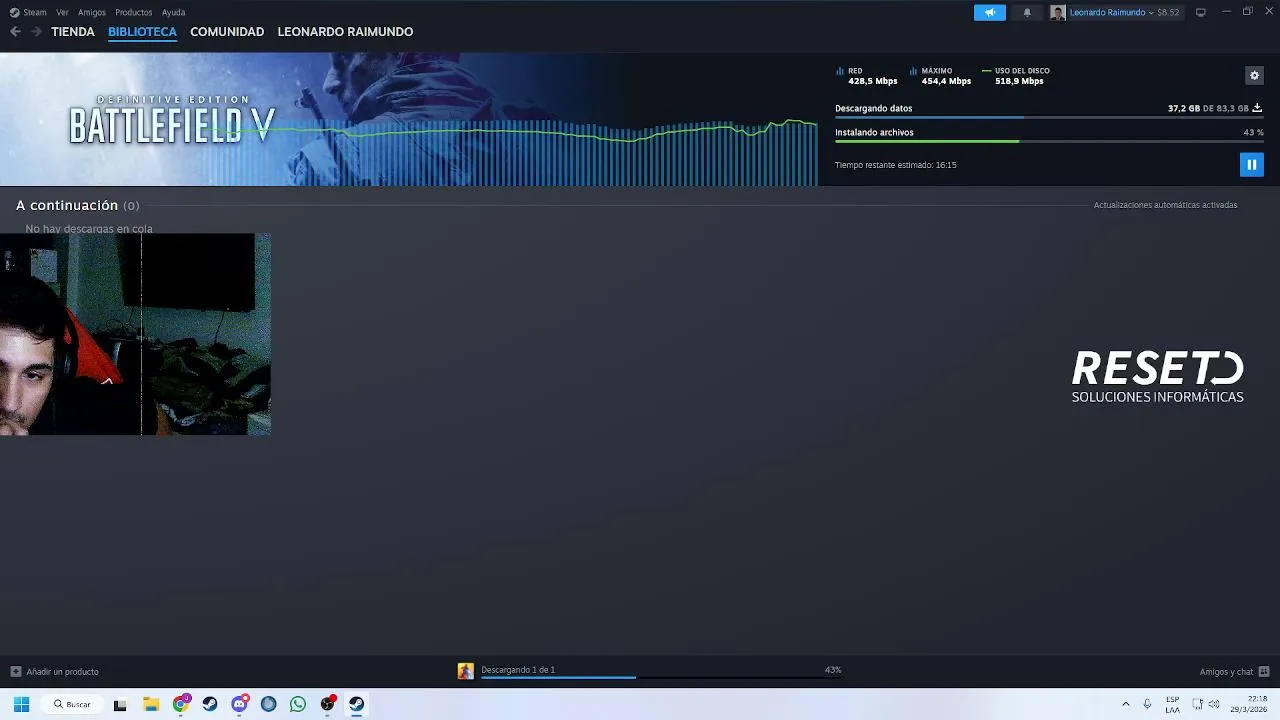Pause the Battlefield V download

(x=1251, y=164)
